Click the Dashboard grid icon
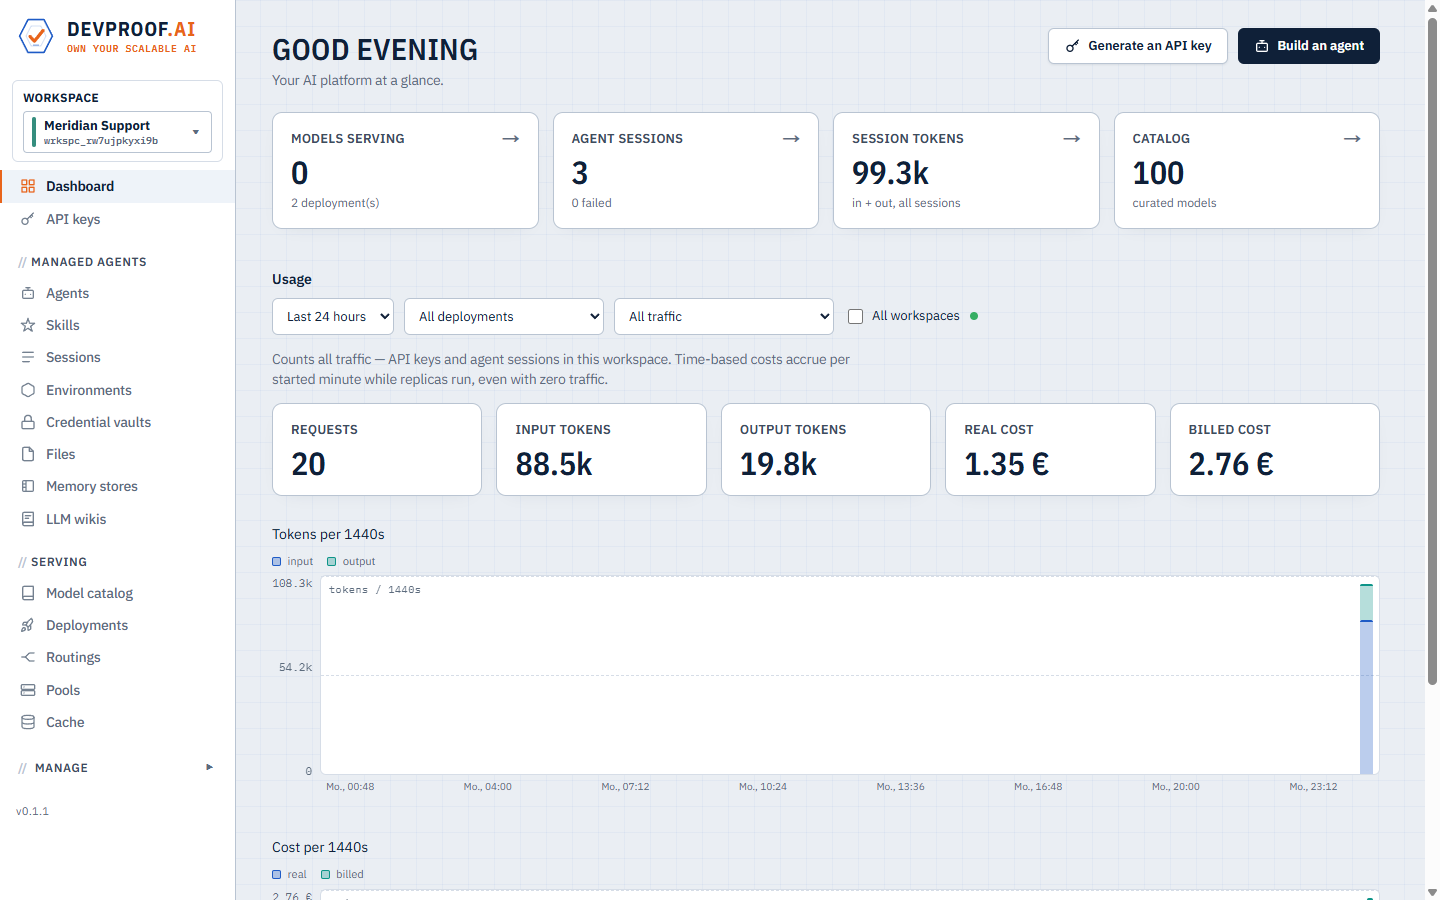Screen dimensions: 1440x900 pos(28,186)
